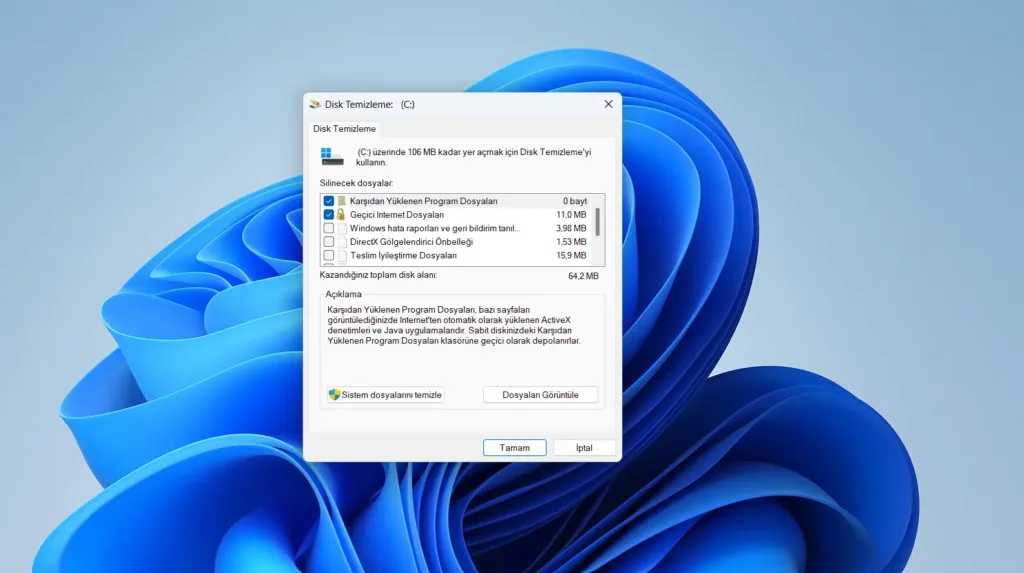Screen dimensions: 1024x573
Task: Click the 0 bayt size value
Action: click(575, 201)
